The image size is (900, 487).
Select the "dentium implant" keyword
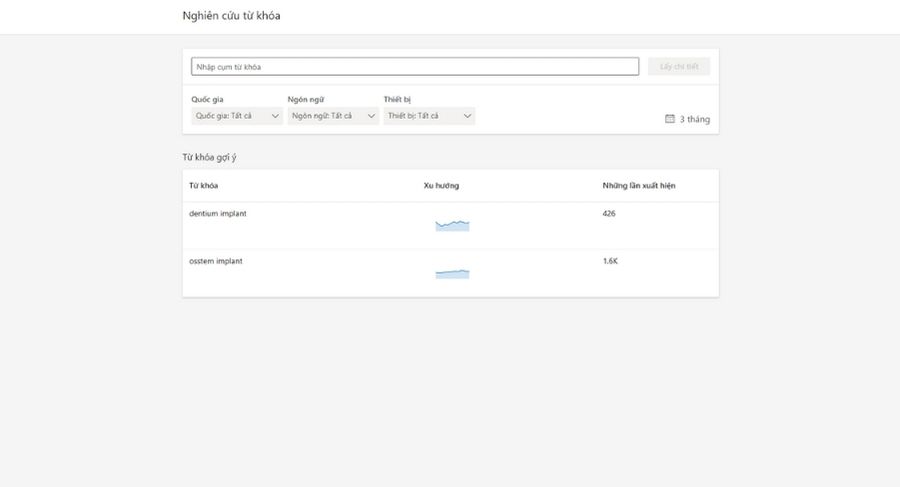(x=217, y=213)
